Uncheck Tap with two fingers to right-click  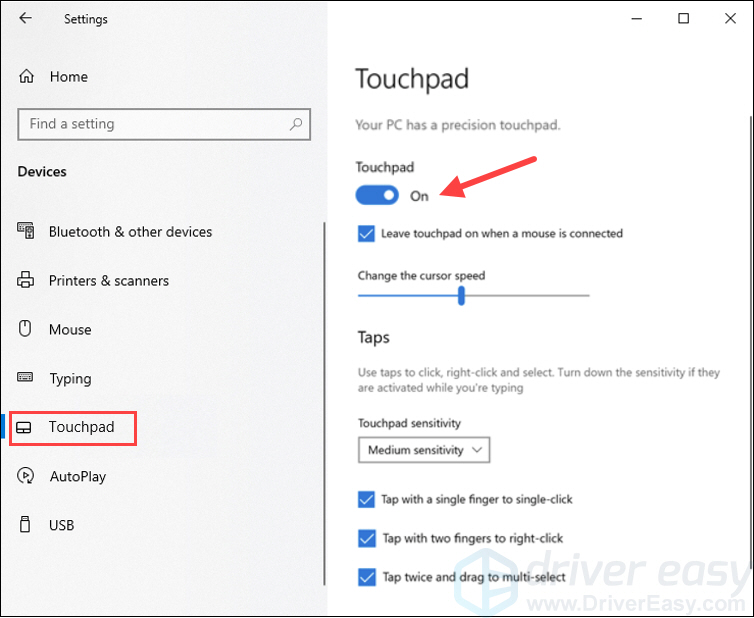366,538
